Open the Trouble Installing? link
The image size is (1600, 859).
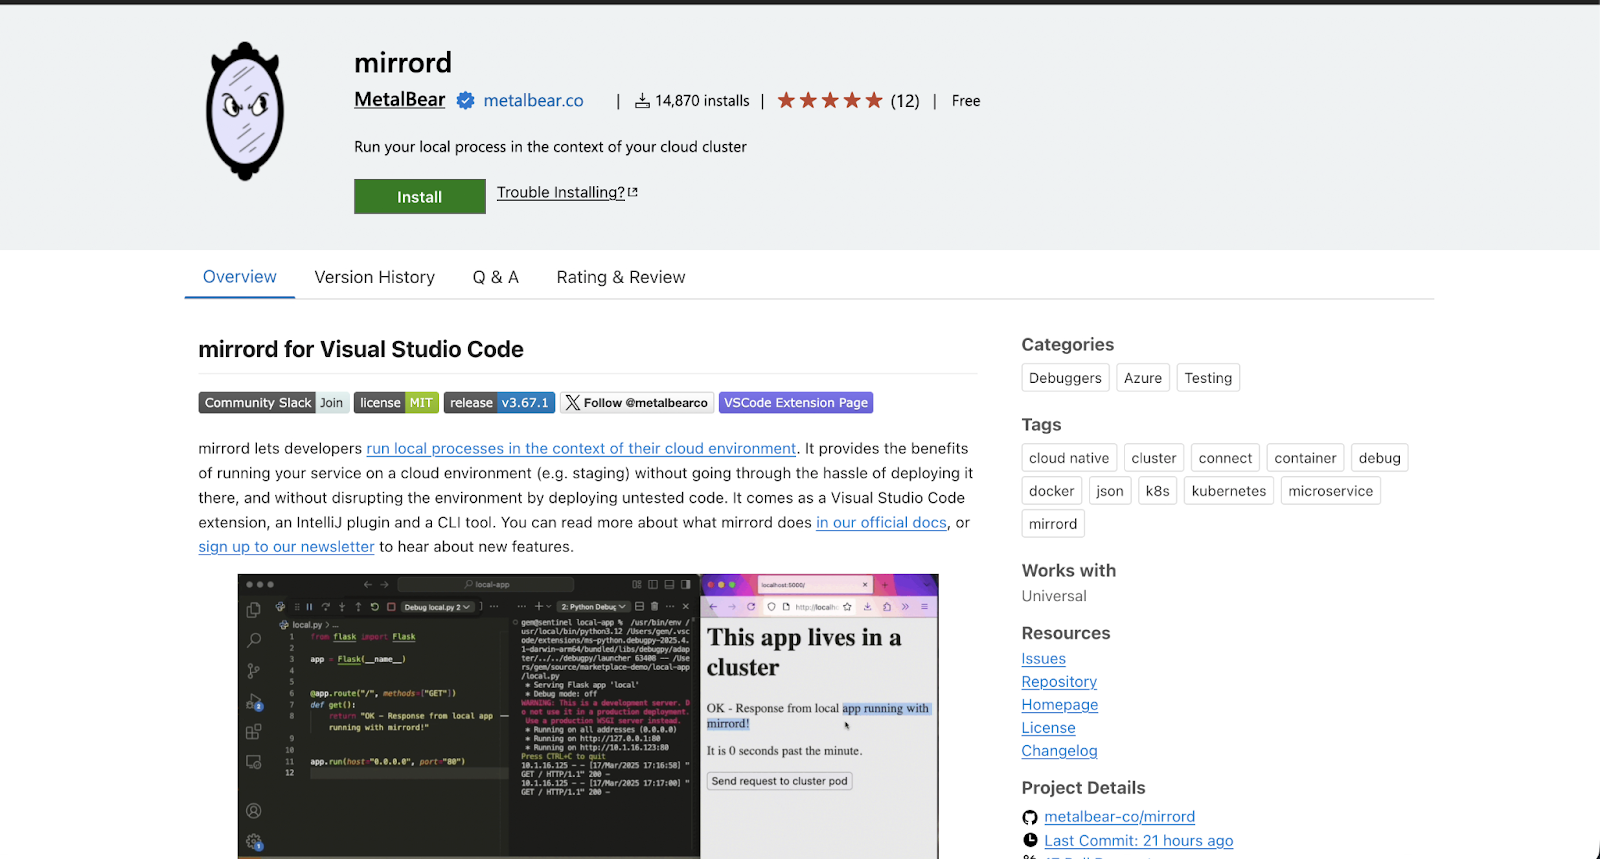(x=561, y=192)
